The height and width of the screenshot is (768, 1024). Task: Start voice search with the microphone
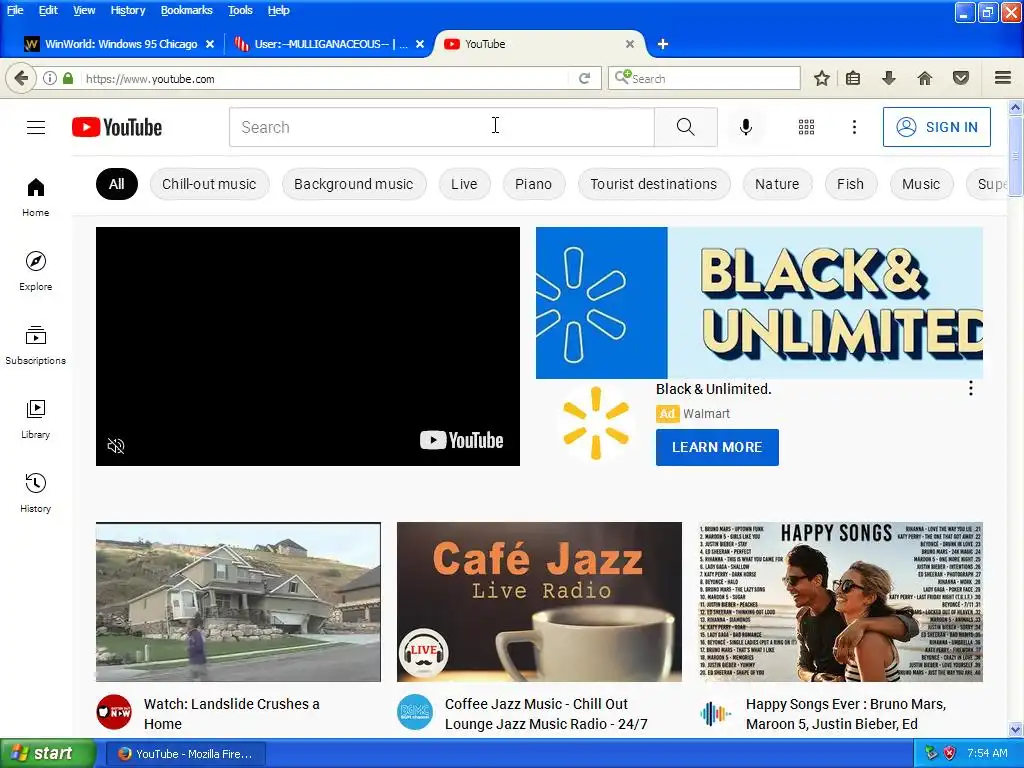click(x=746, y=127)
